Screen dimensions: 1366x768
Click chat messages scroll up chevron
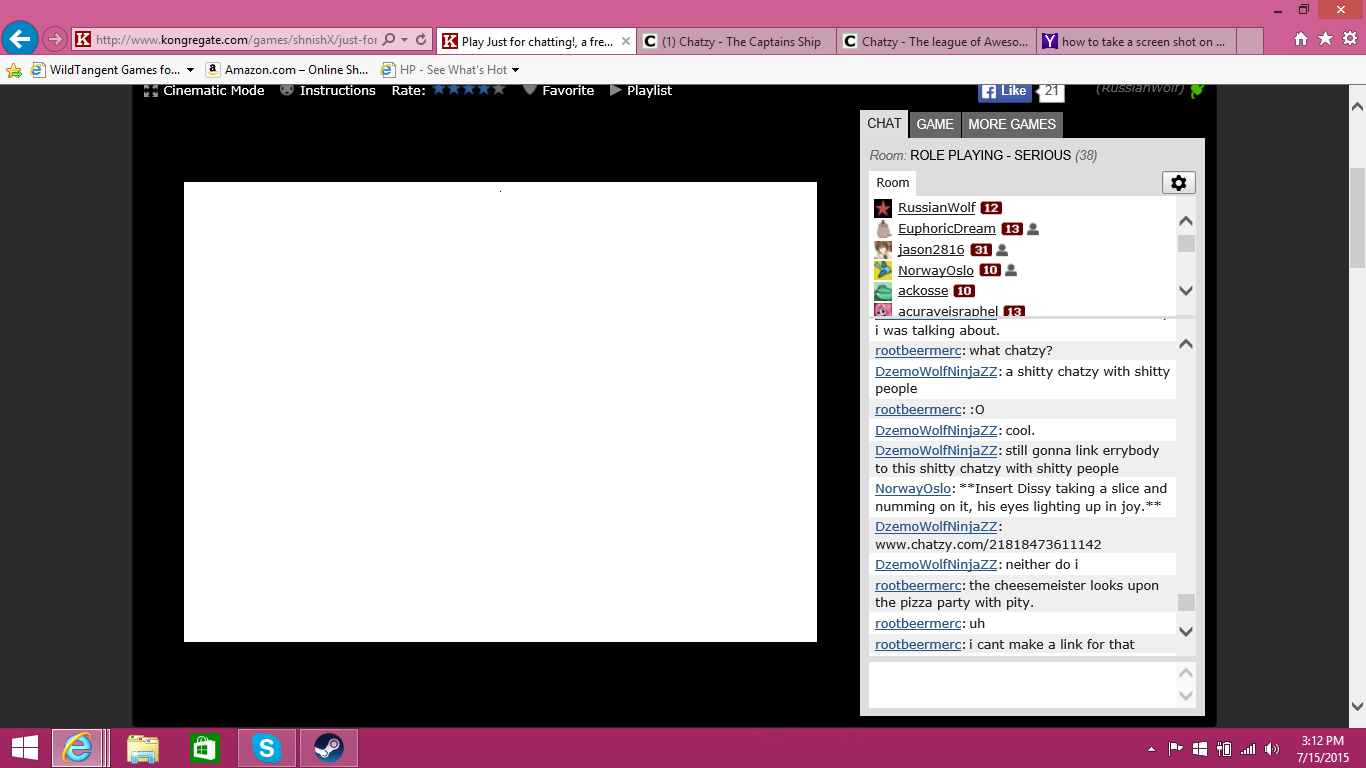pos(1186,344)
